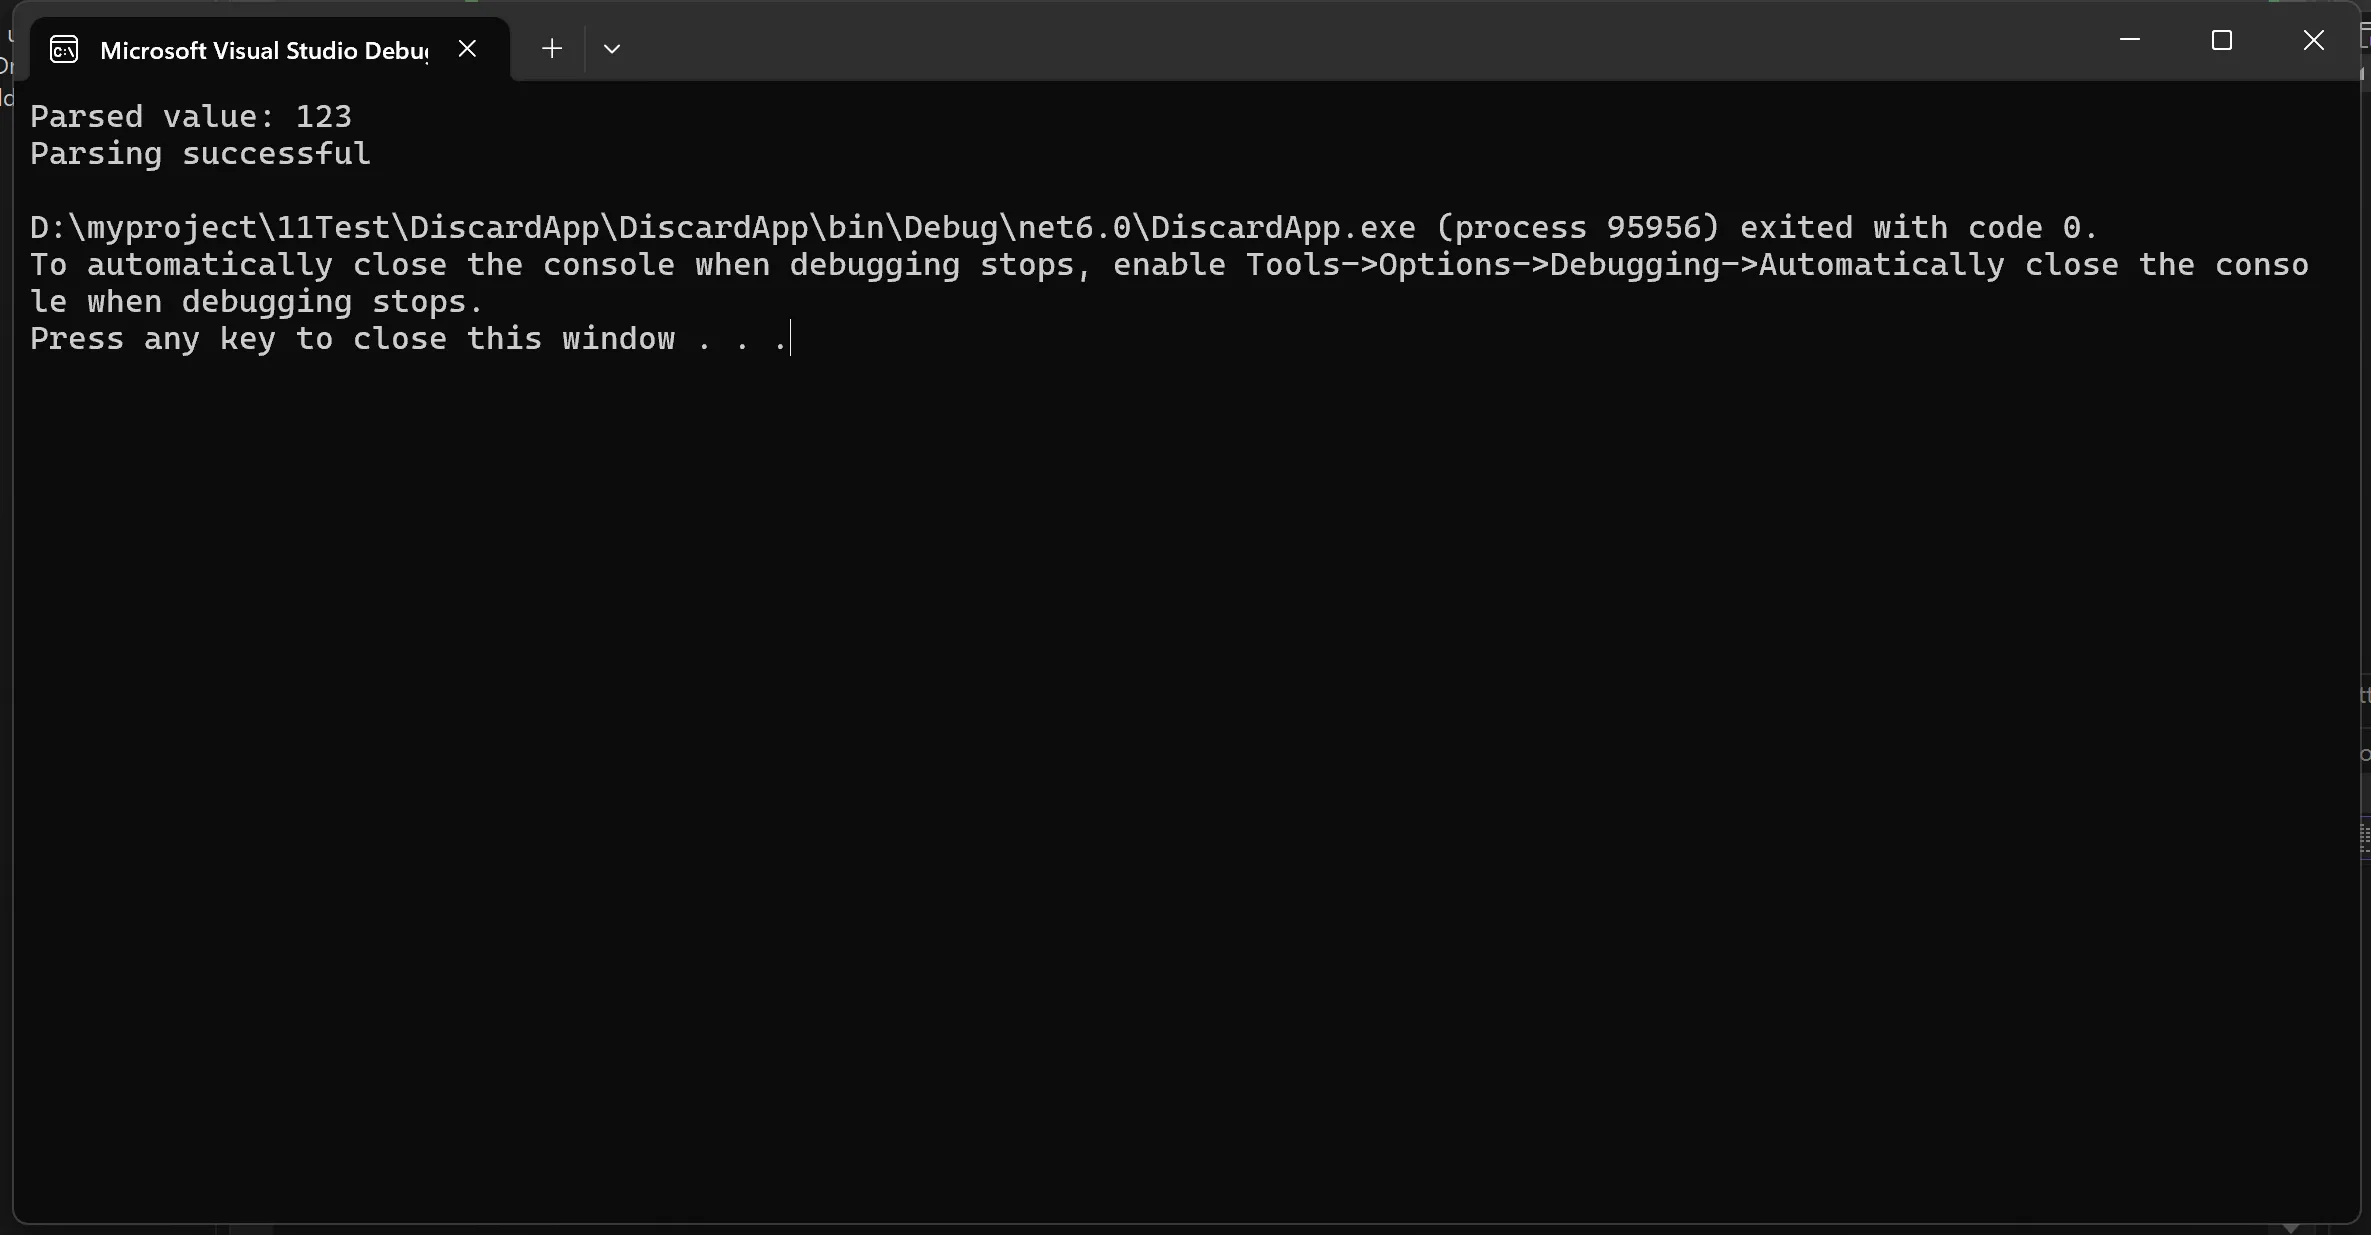Click the "Parsing successful" output line

coord(200,154)
